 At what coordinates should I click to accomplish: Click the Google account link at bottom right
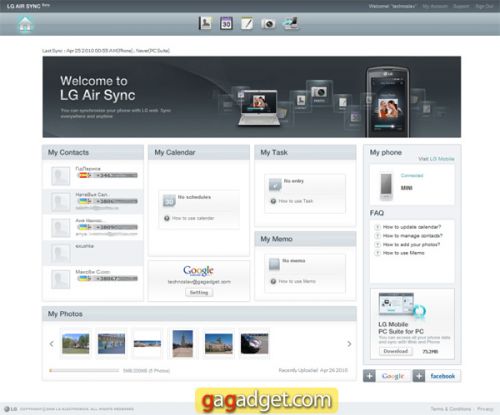(393, 376)
